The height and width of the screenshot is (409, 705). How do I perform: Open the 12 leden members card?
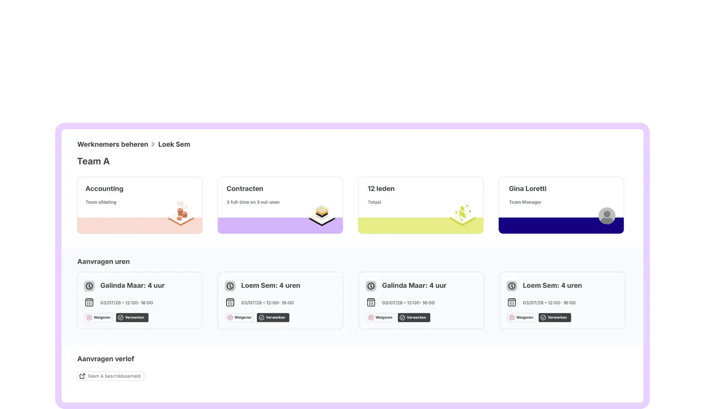(421, 205)
